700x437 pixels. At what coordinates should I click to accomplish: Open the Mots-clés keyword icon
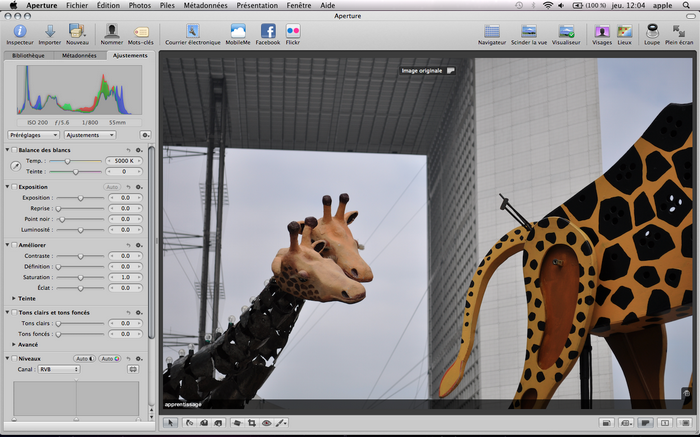(x=141, y=34)
